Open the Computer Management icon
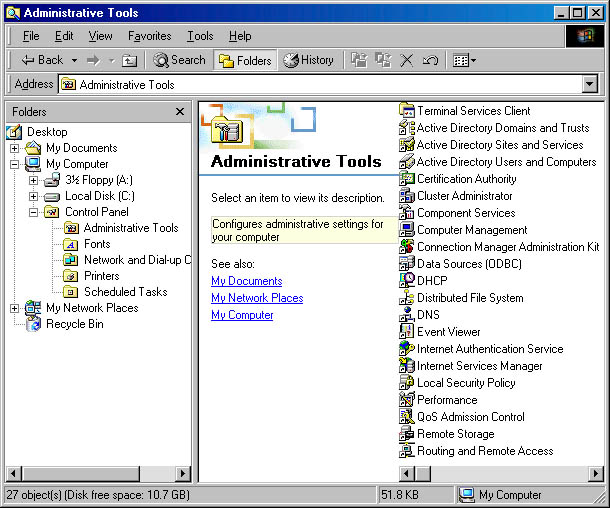The image size is (610, 508). [x=407, y=230]
